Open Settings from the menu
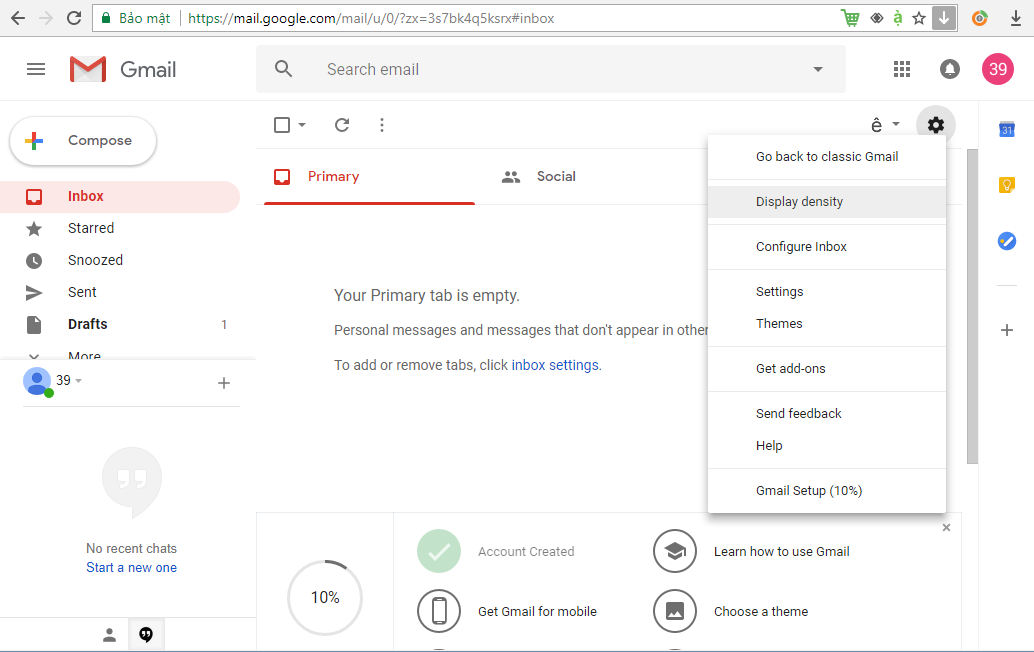Screen dimensions: 1034x652 826,291
